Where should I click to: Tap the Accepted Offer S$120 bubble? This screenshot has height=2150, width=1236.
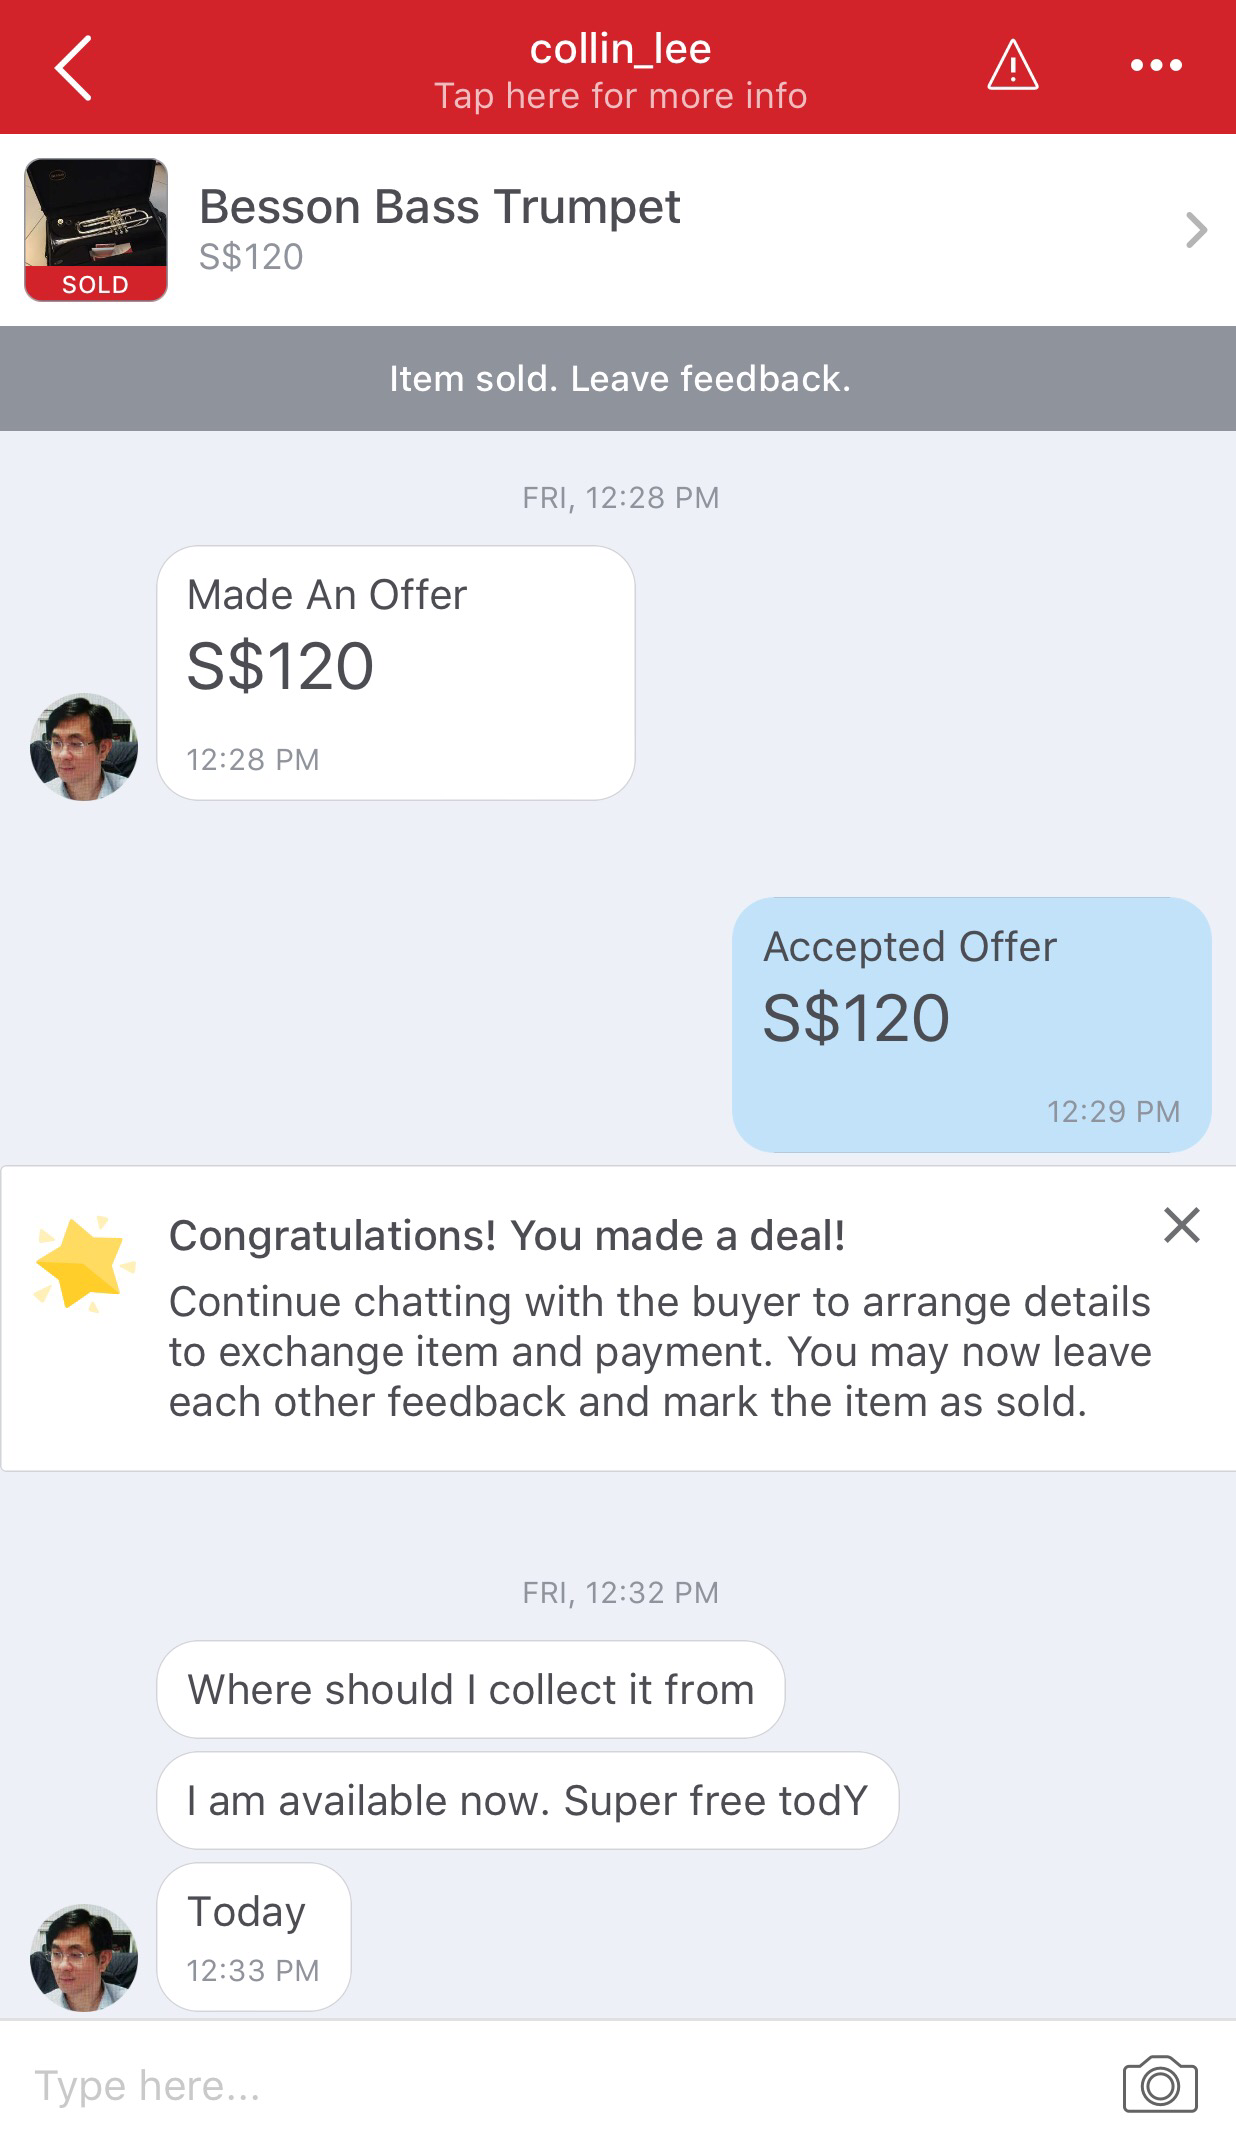click(x=971, y=1024)
